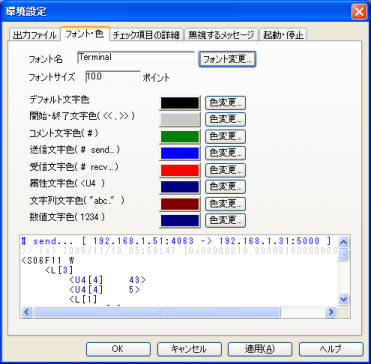
Task: Focus the フォント名 field showing Terminal
Action: pos(136,58)
